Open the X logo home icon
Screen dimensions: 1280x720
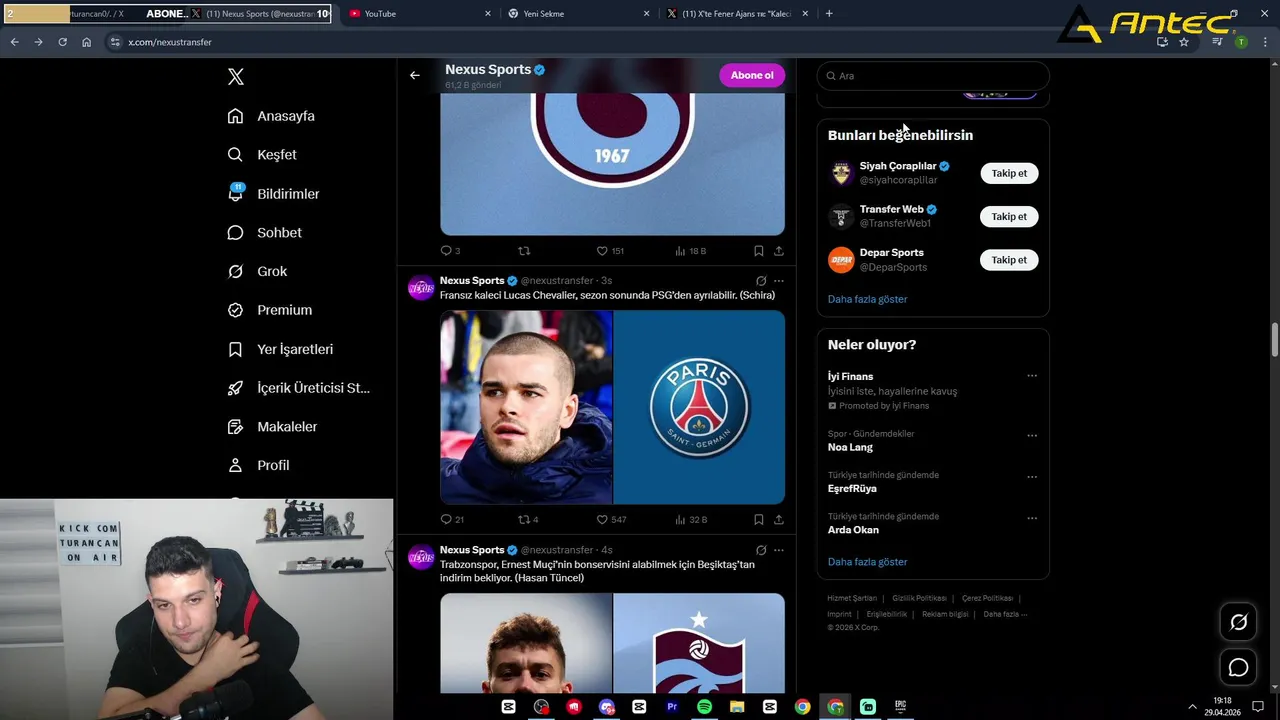(236, 77)
